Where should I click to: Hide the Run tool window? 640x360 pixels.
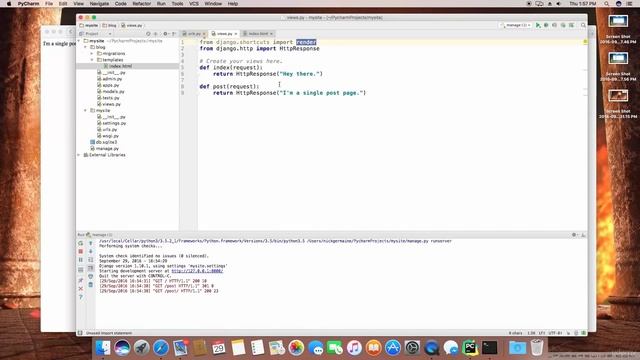pyautogui.click(x=583, y=235)
